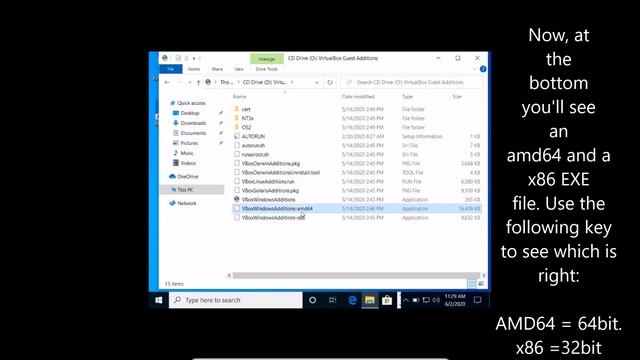Select the 'AUTORUN' setup information file

click(253, 136)
